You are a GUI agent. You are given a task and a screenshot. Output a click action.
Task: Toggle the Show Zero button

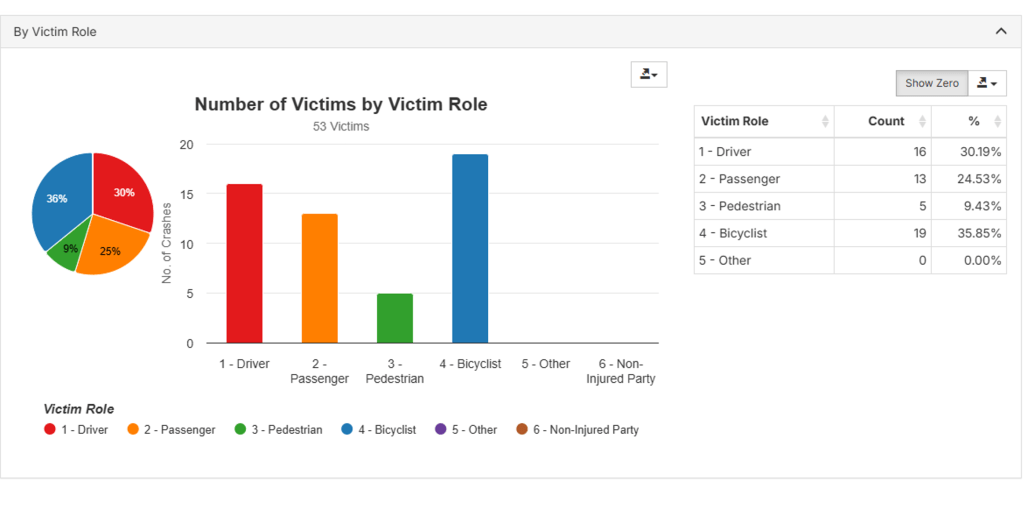(x=931, y=83)
